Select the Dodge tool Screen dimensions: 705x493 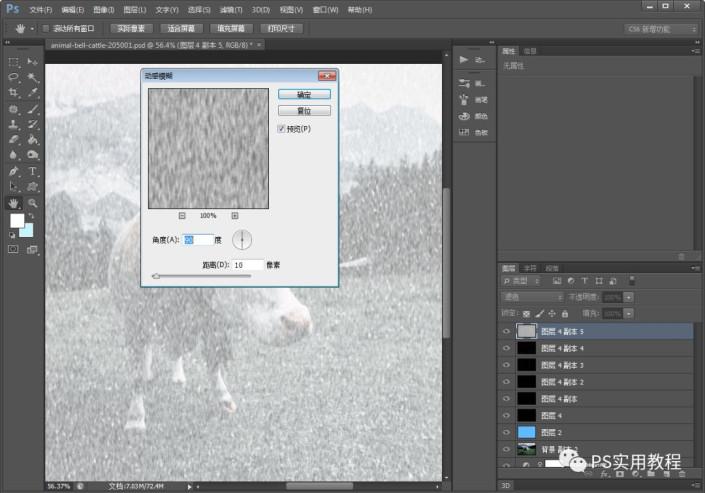click(x=32, y=155)
